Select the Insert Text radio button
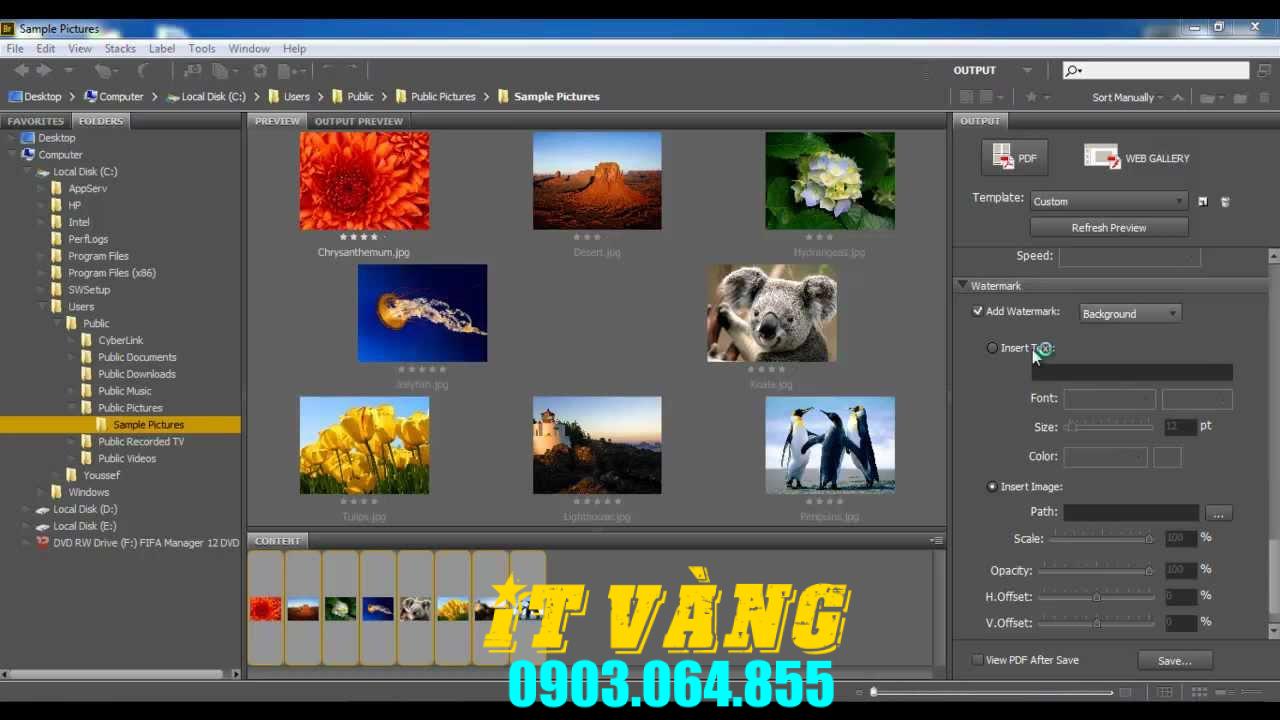This screenshot has width=1280, height=720. 991,348
